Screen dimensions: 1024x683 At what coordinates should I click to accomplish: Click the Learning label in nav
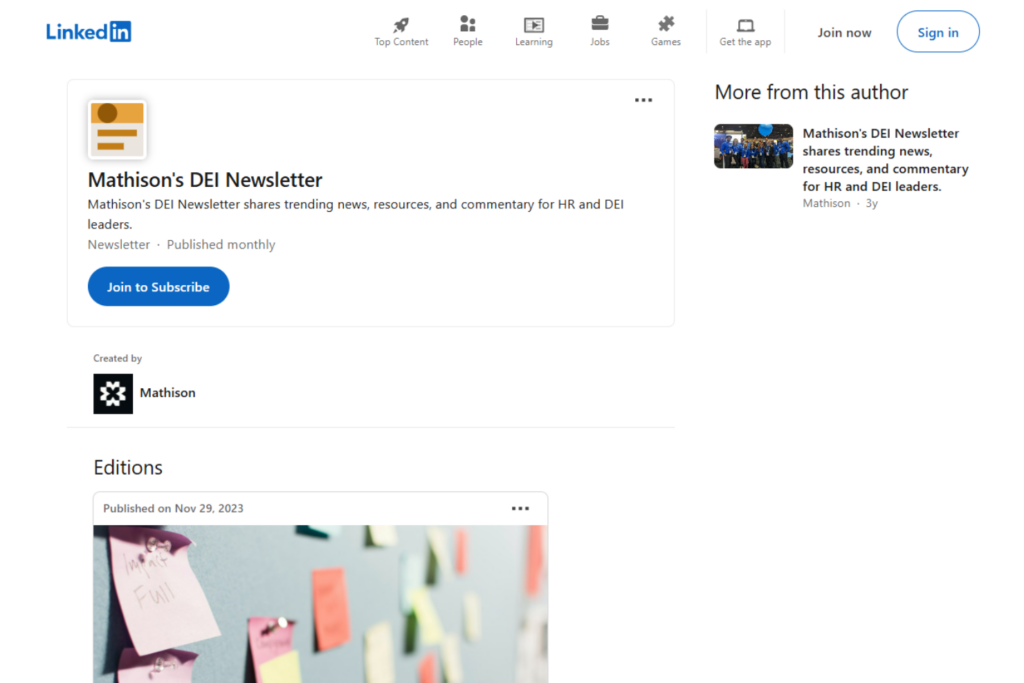coord(534,42)
